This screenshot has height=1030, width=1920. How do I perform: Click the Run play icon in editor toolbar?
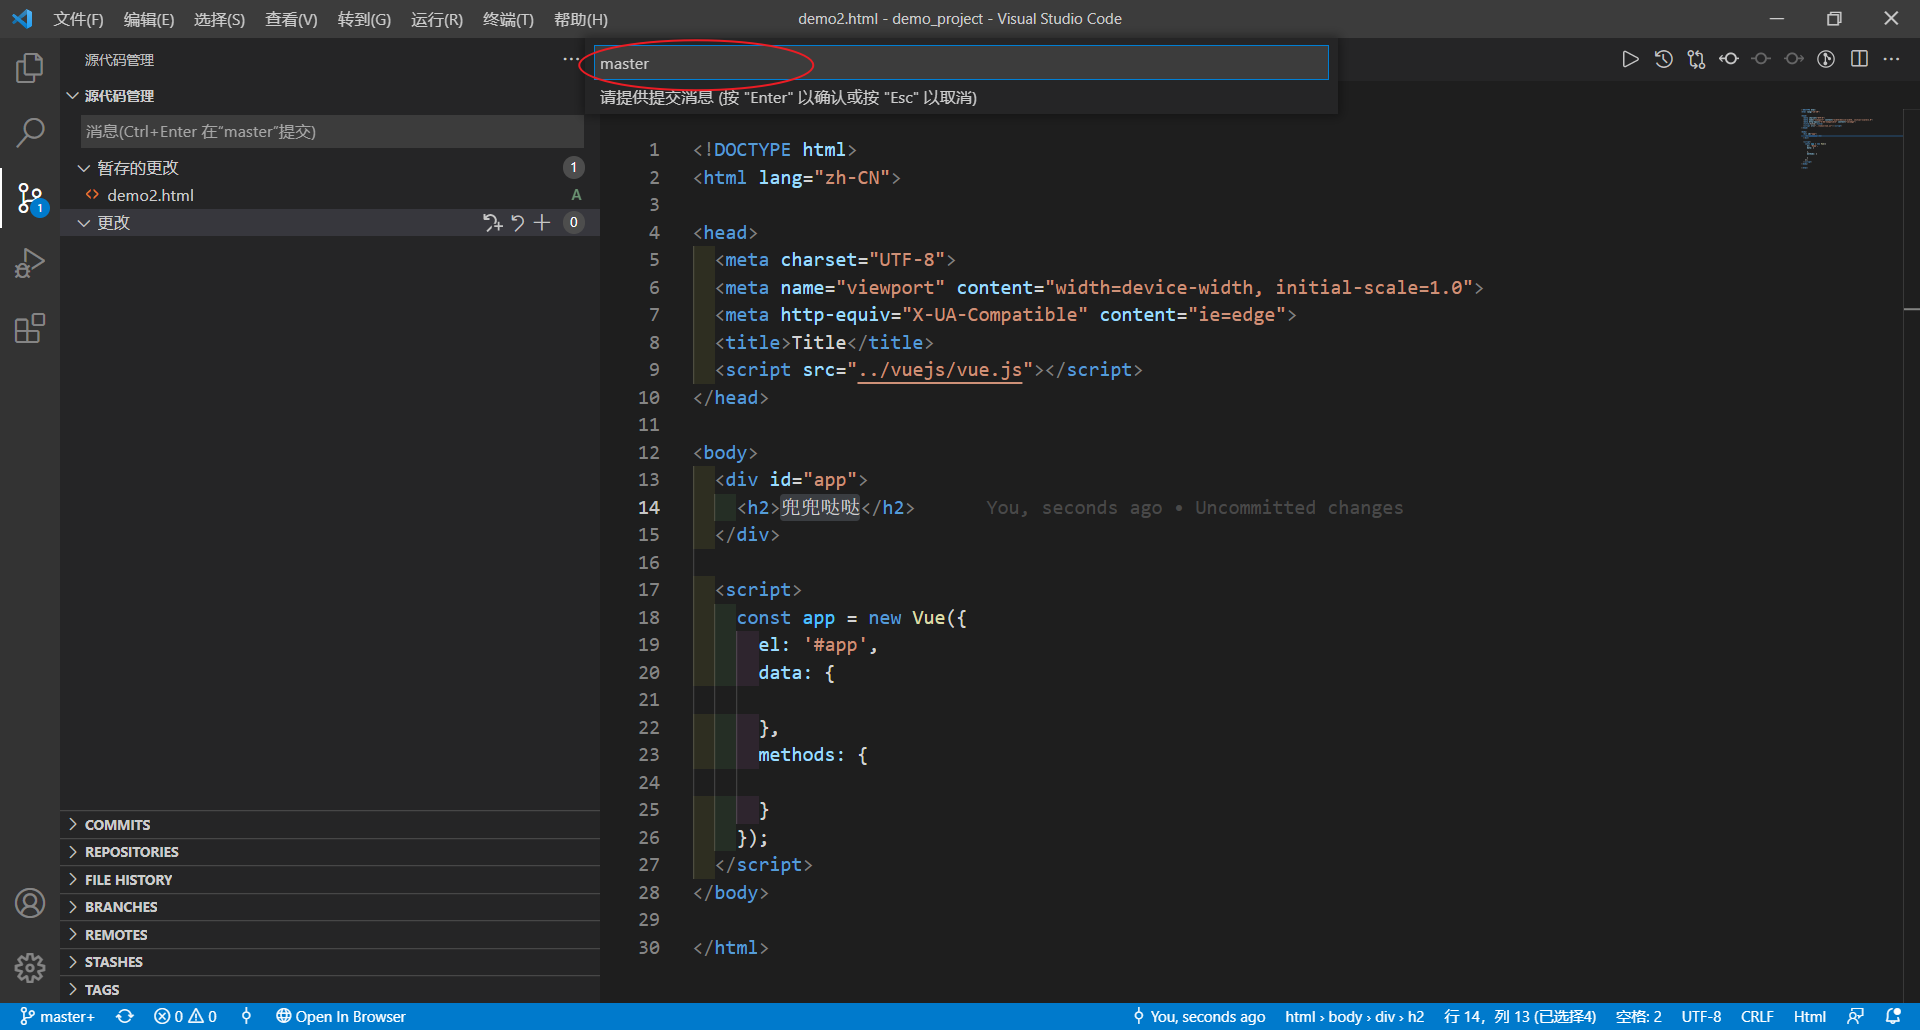tap(1630, 59)
